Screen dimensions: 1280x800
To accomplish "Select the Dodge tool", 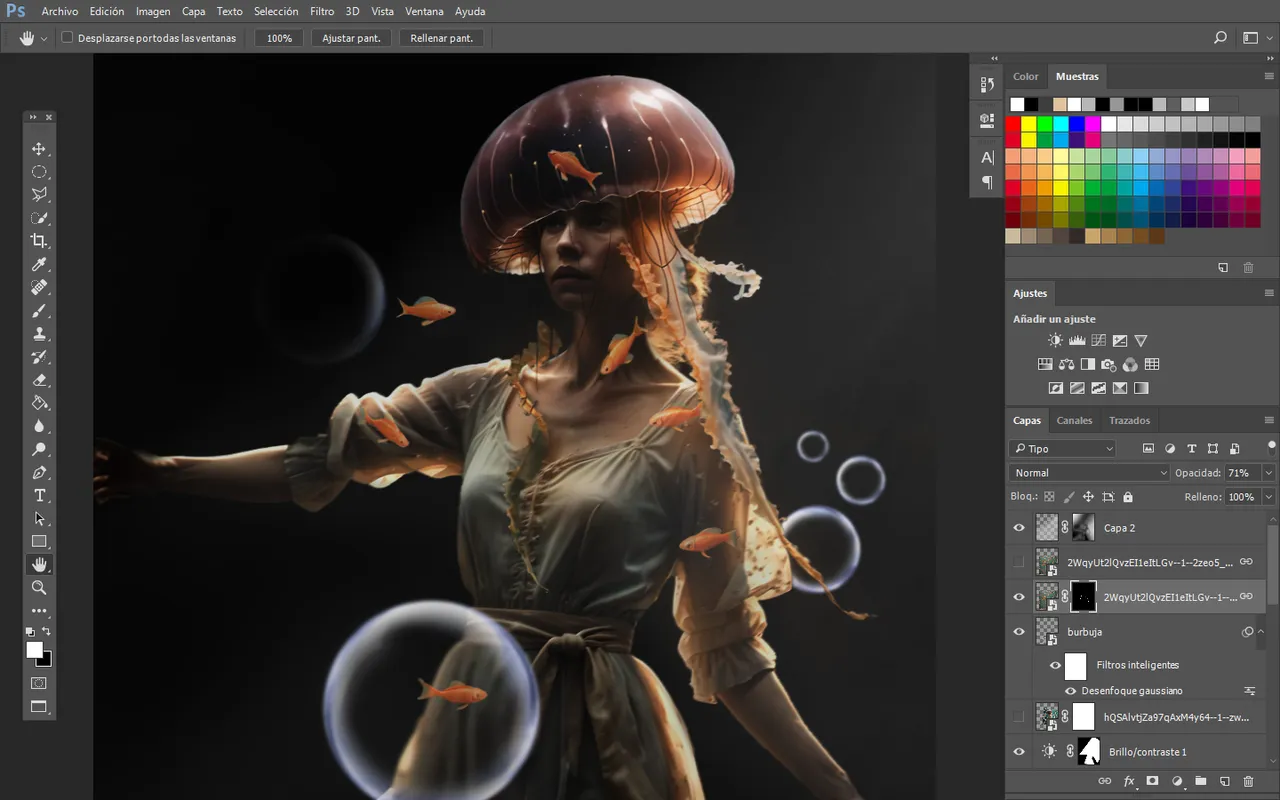I will (39, 449).
